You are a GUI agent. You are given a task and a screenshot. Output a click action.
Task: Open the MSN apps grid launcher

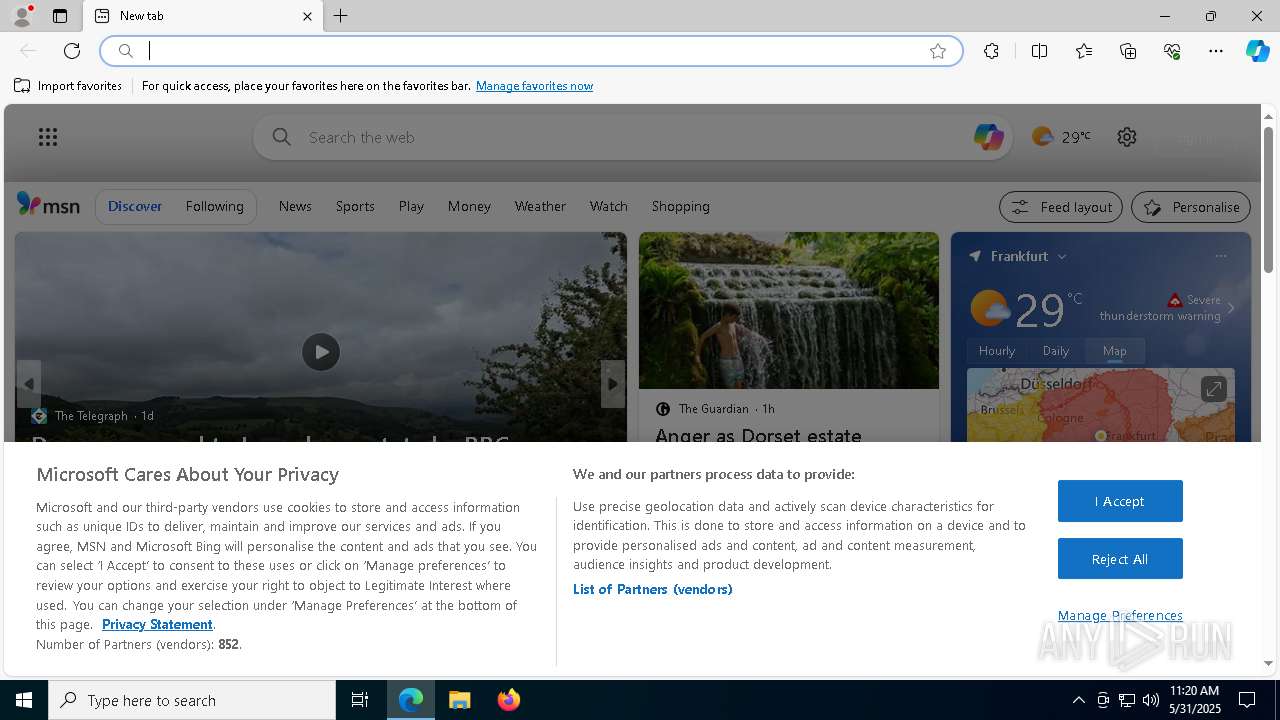tap(48, 137)
